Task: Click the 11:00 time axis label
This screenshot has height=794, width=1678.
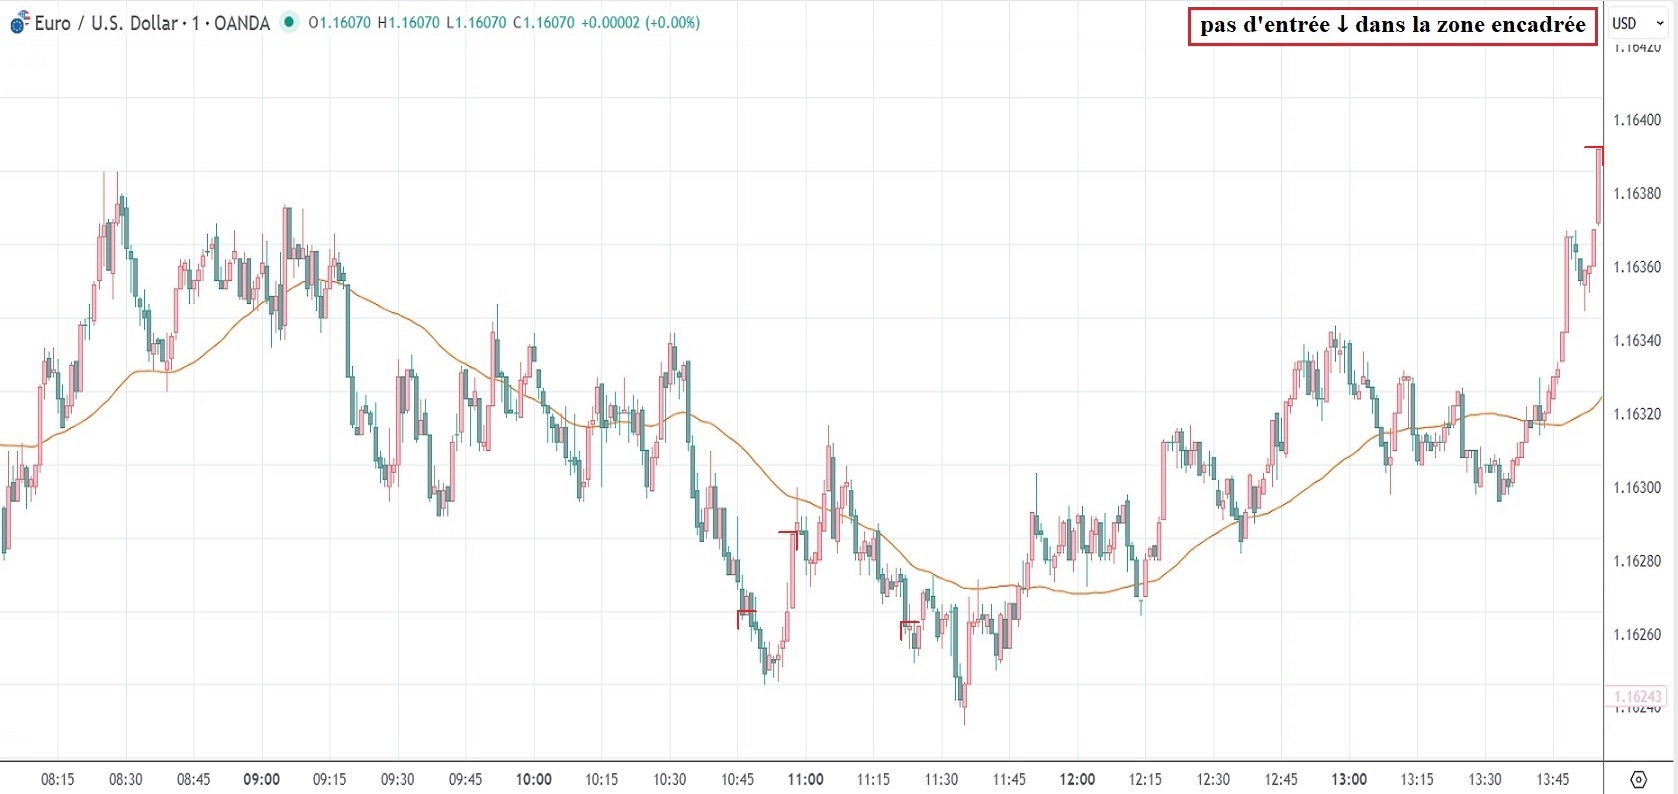Action: click(806, 780)
